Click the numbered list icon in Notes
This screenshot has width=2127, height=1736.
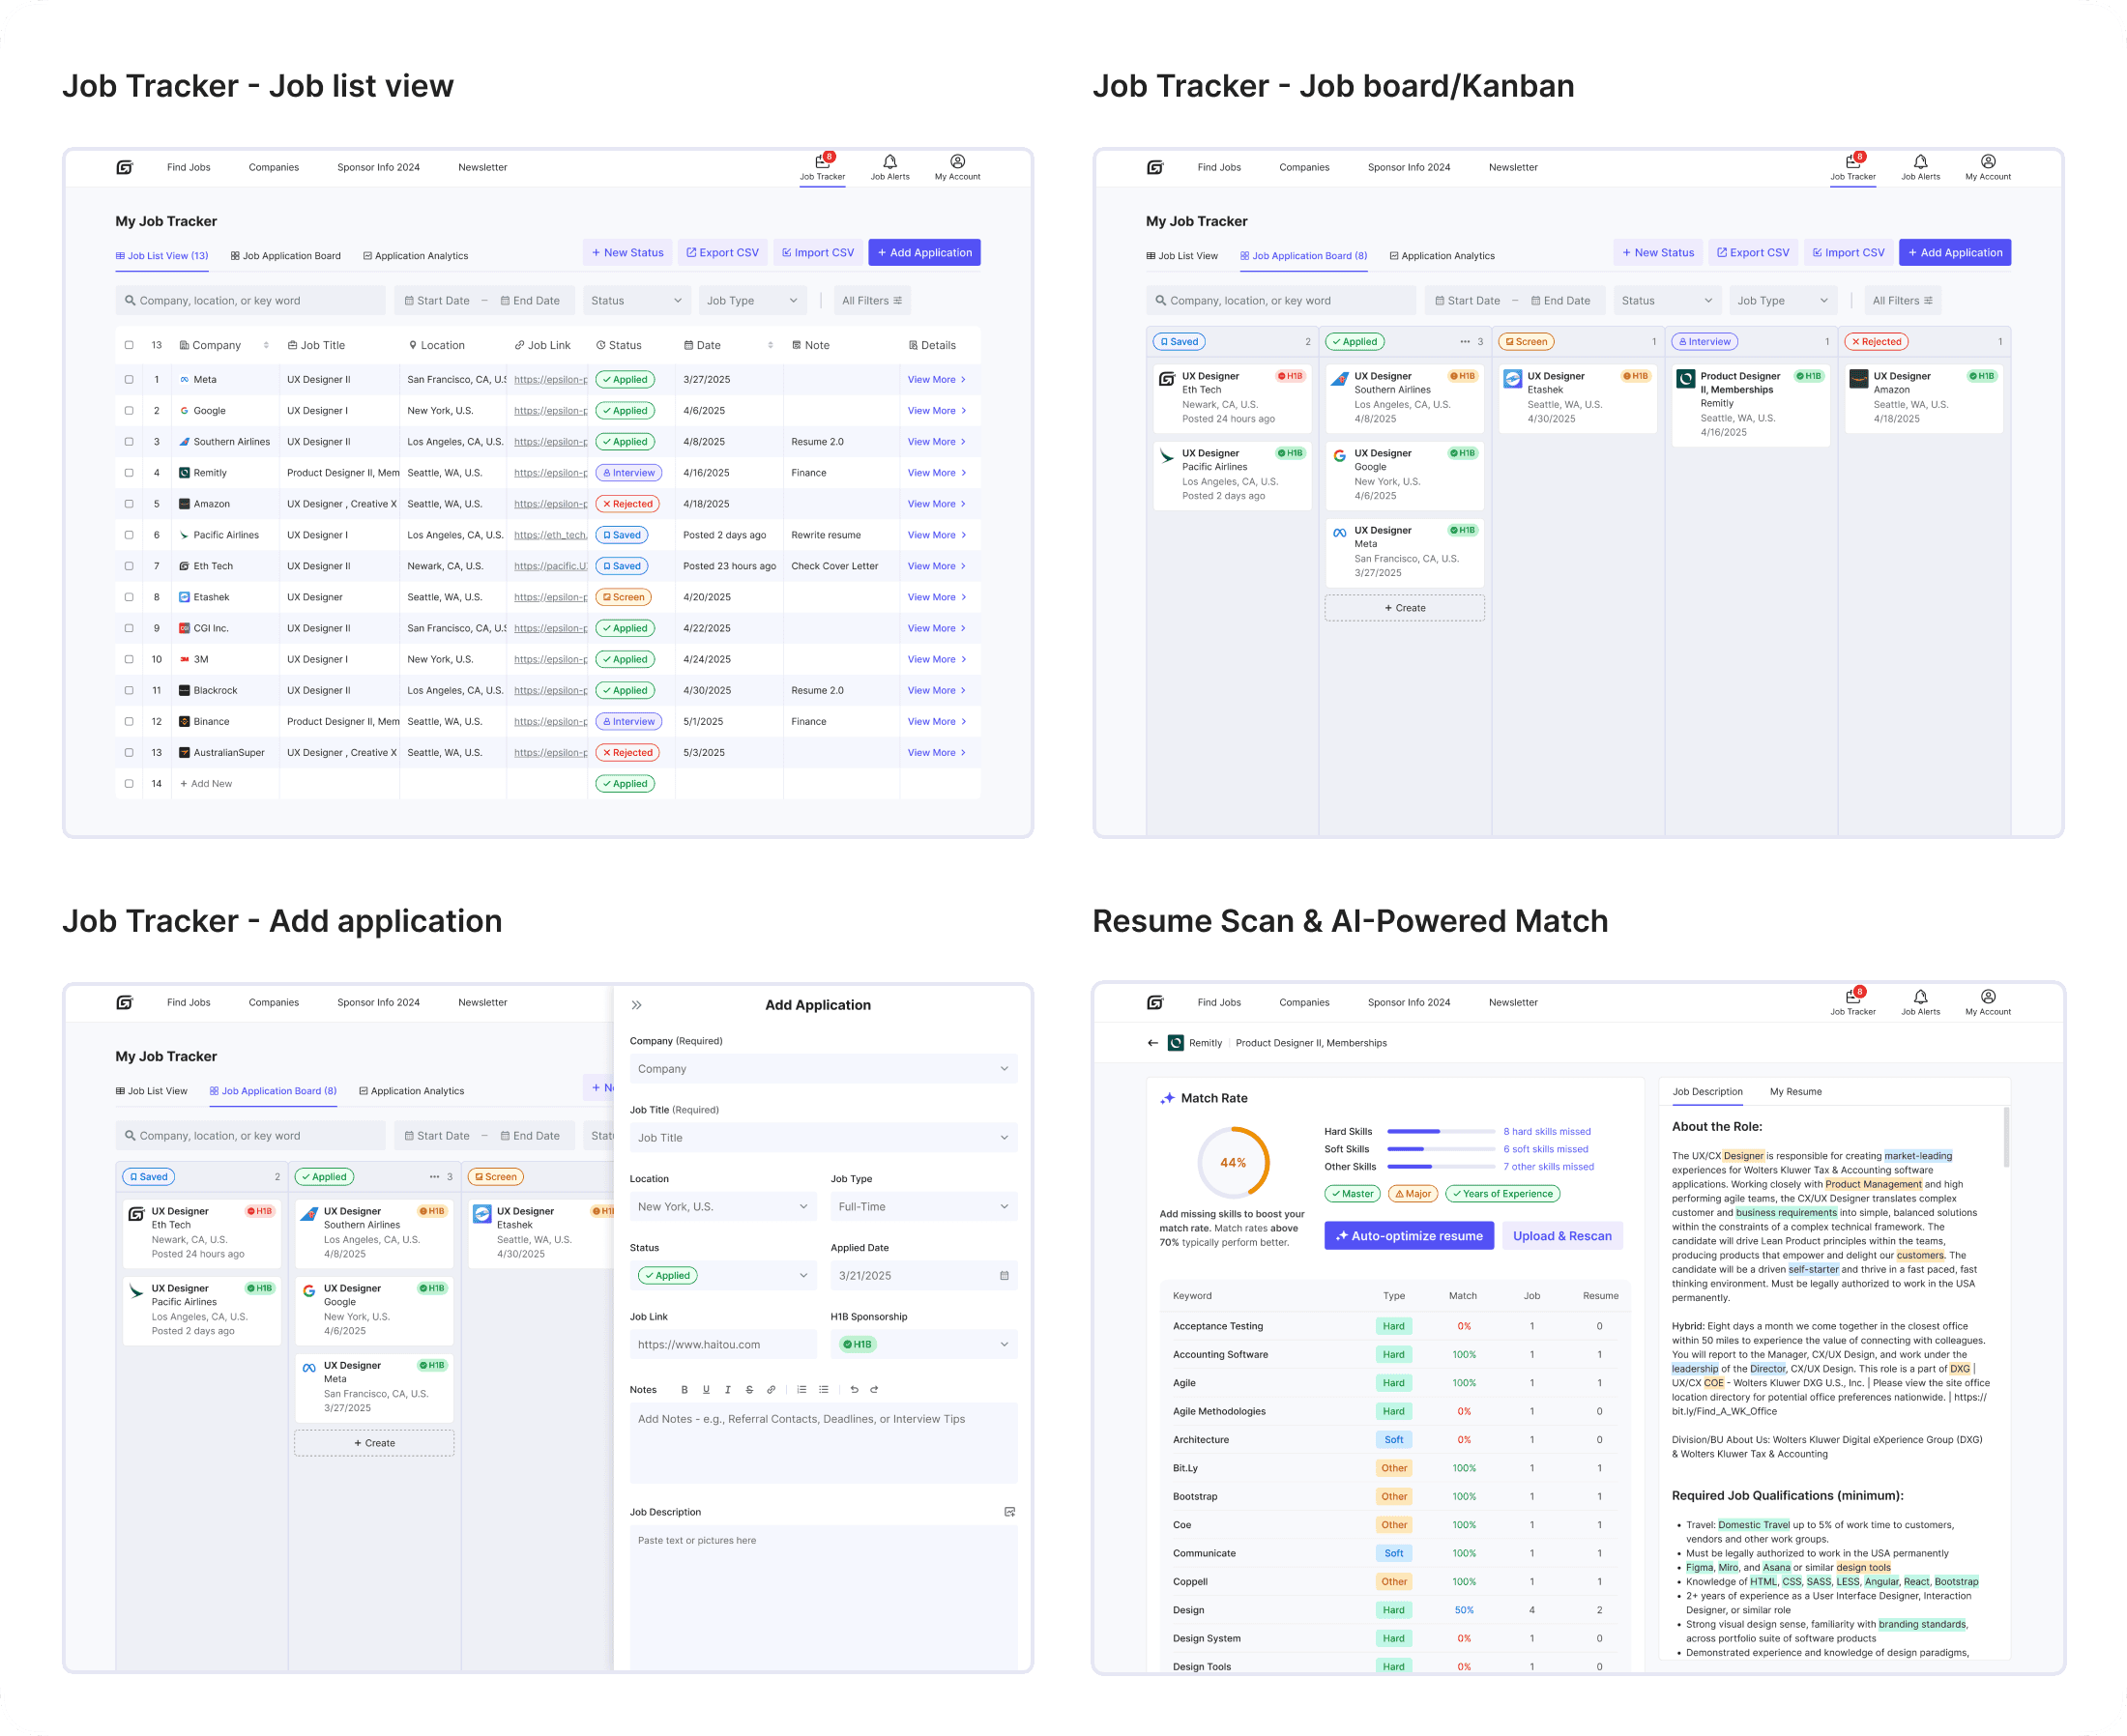802,1390
